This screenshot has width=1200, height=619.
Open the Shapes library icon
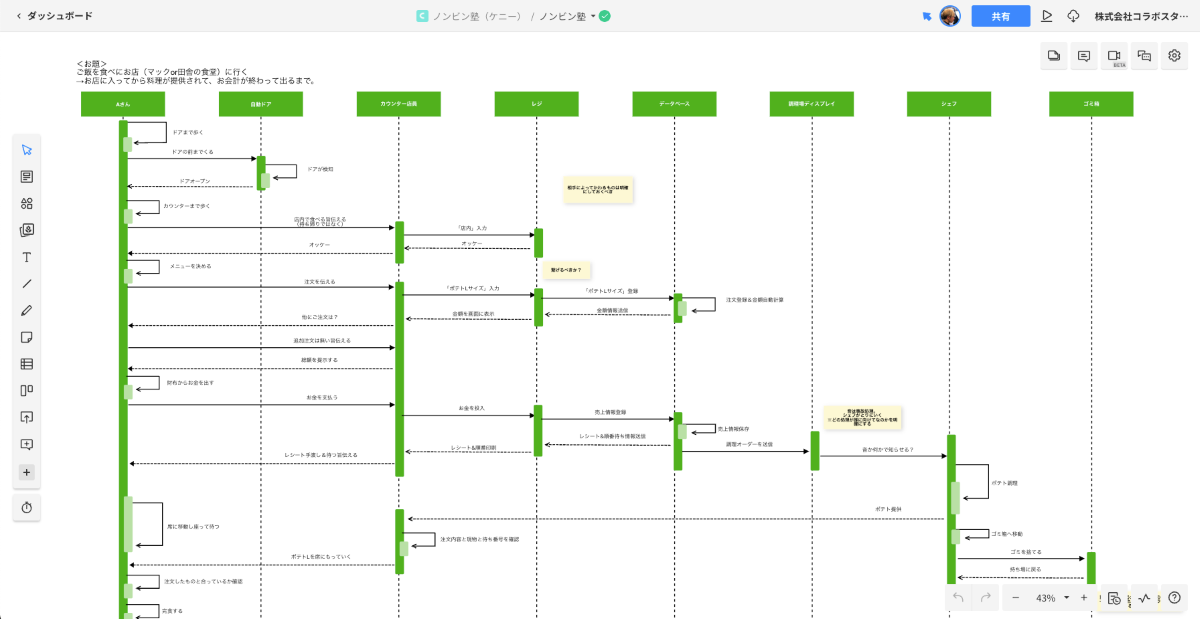(27, 203)
